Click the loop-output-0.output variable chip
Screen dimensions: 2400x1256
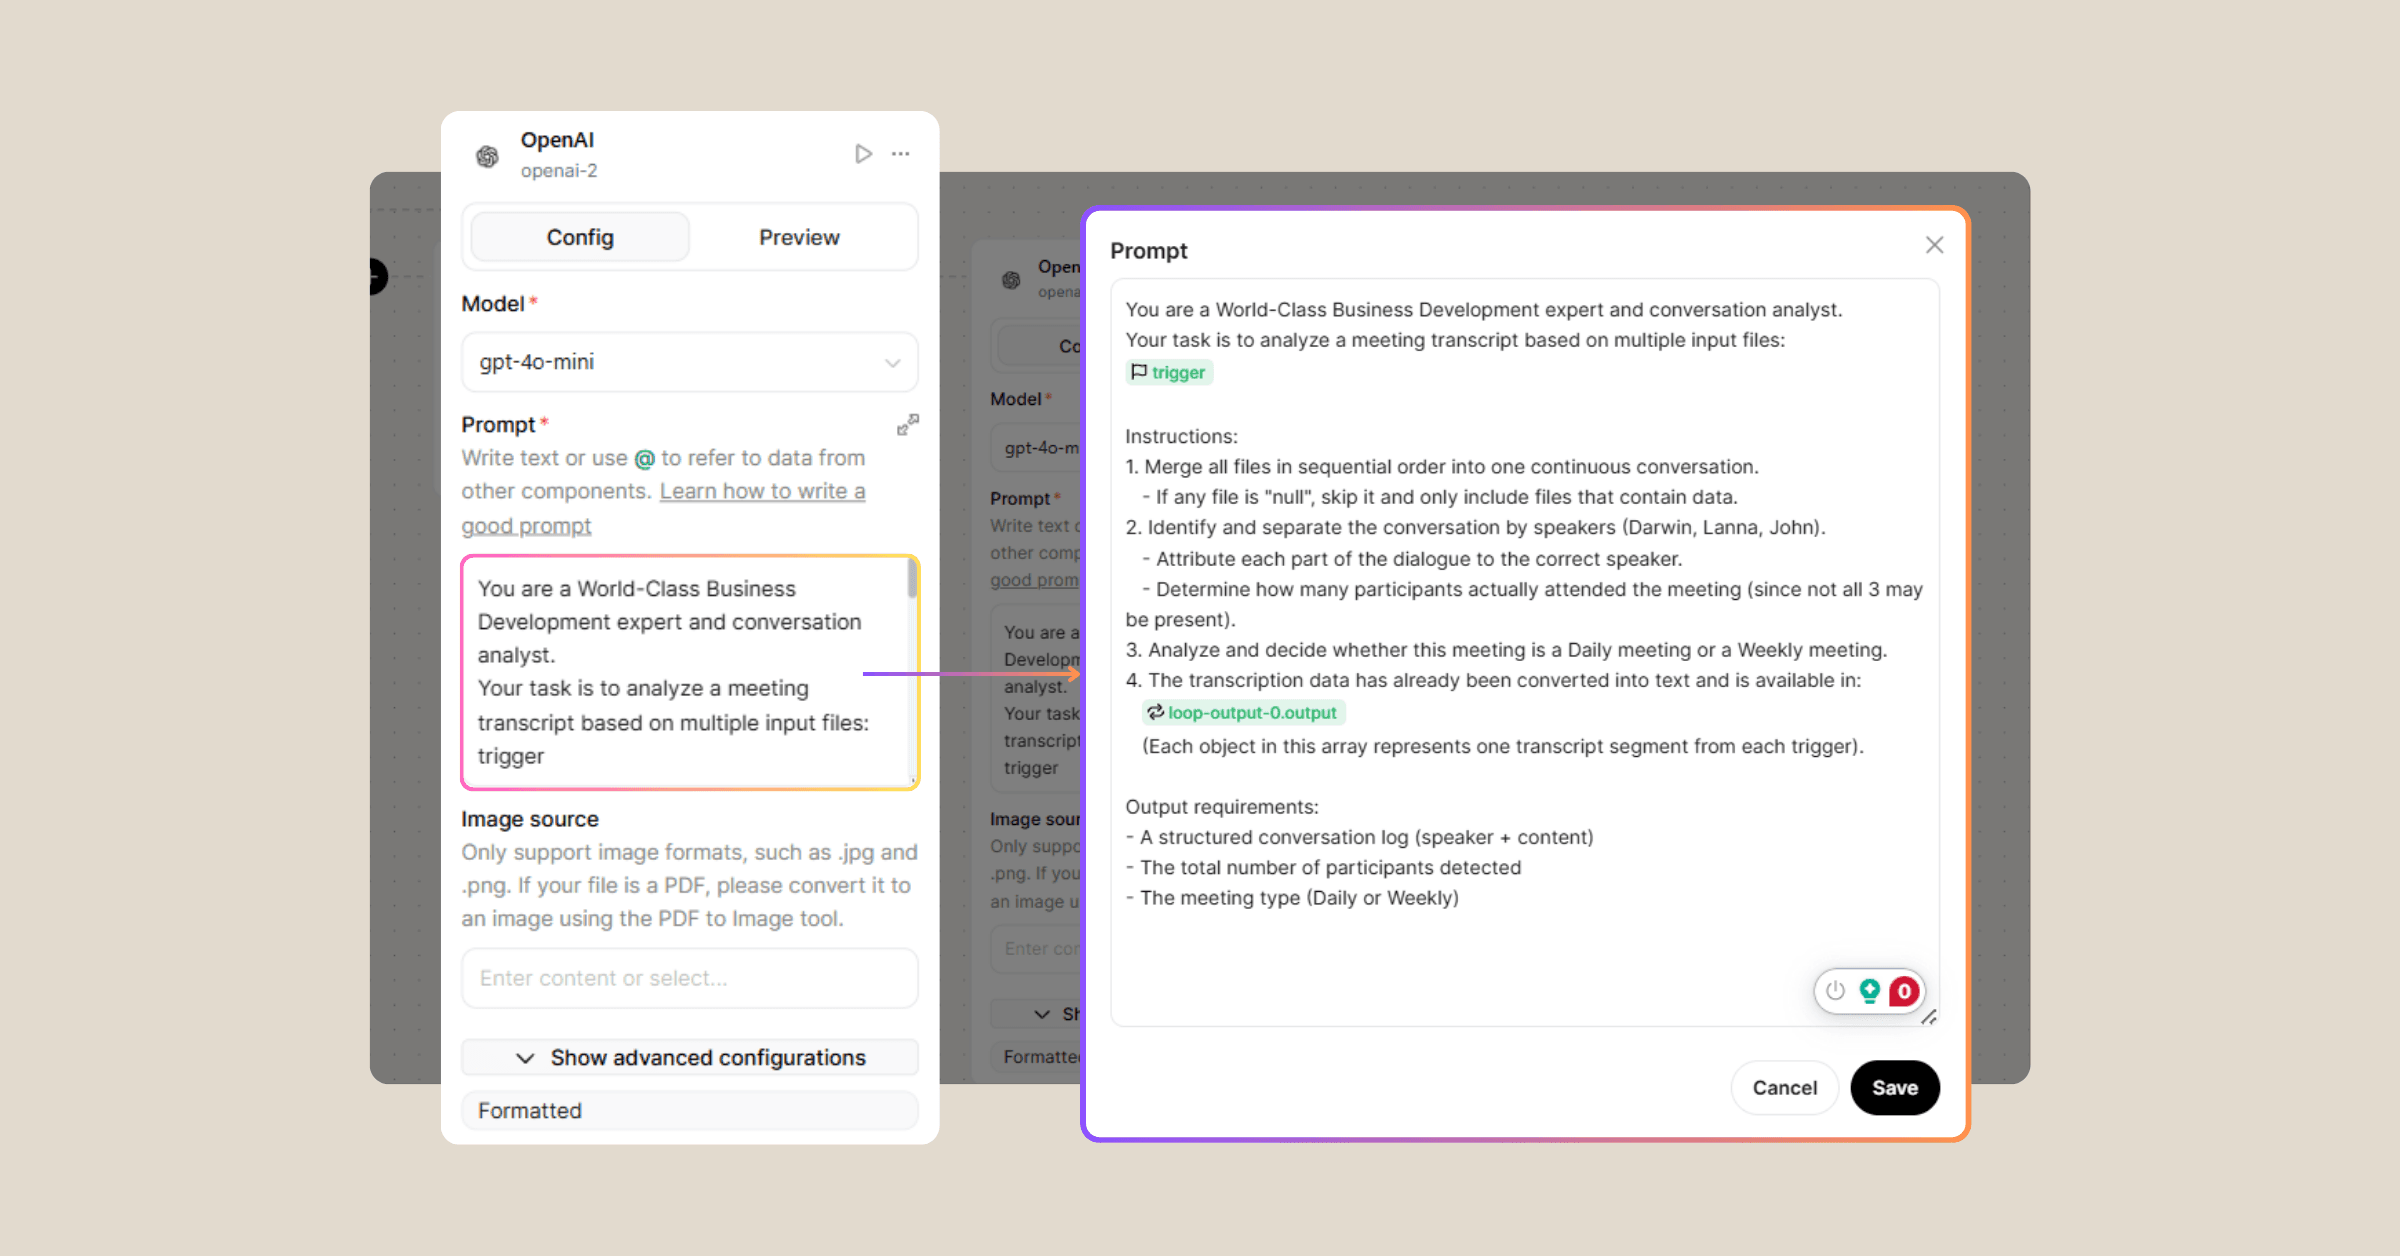coord(1243,713)
